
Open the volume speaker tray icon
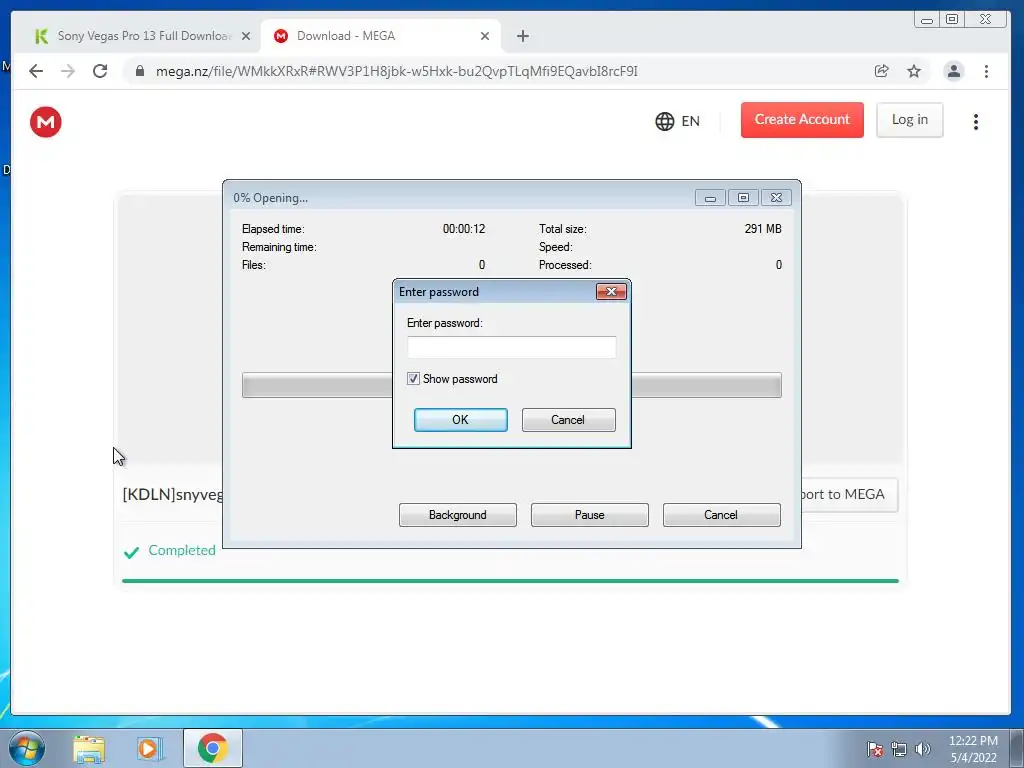pyautogui.click(x=922, y=750)
